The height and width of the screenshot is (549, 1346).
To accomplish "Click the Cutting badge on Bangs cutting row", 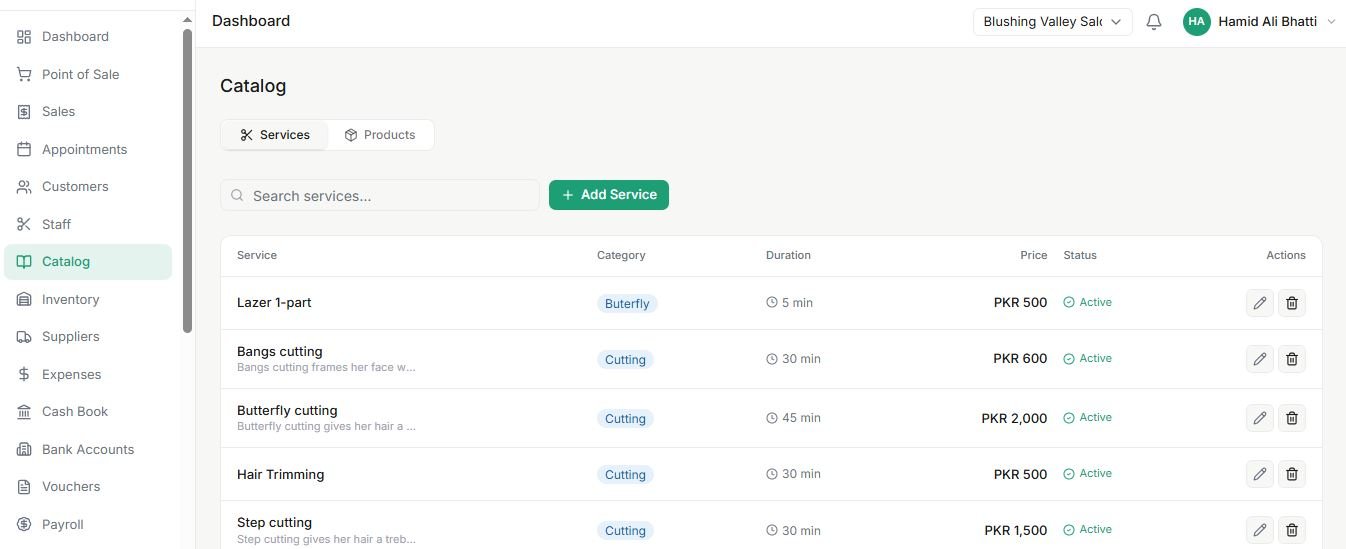I will [x=625, y=359].
